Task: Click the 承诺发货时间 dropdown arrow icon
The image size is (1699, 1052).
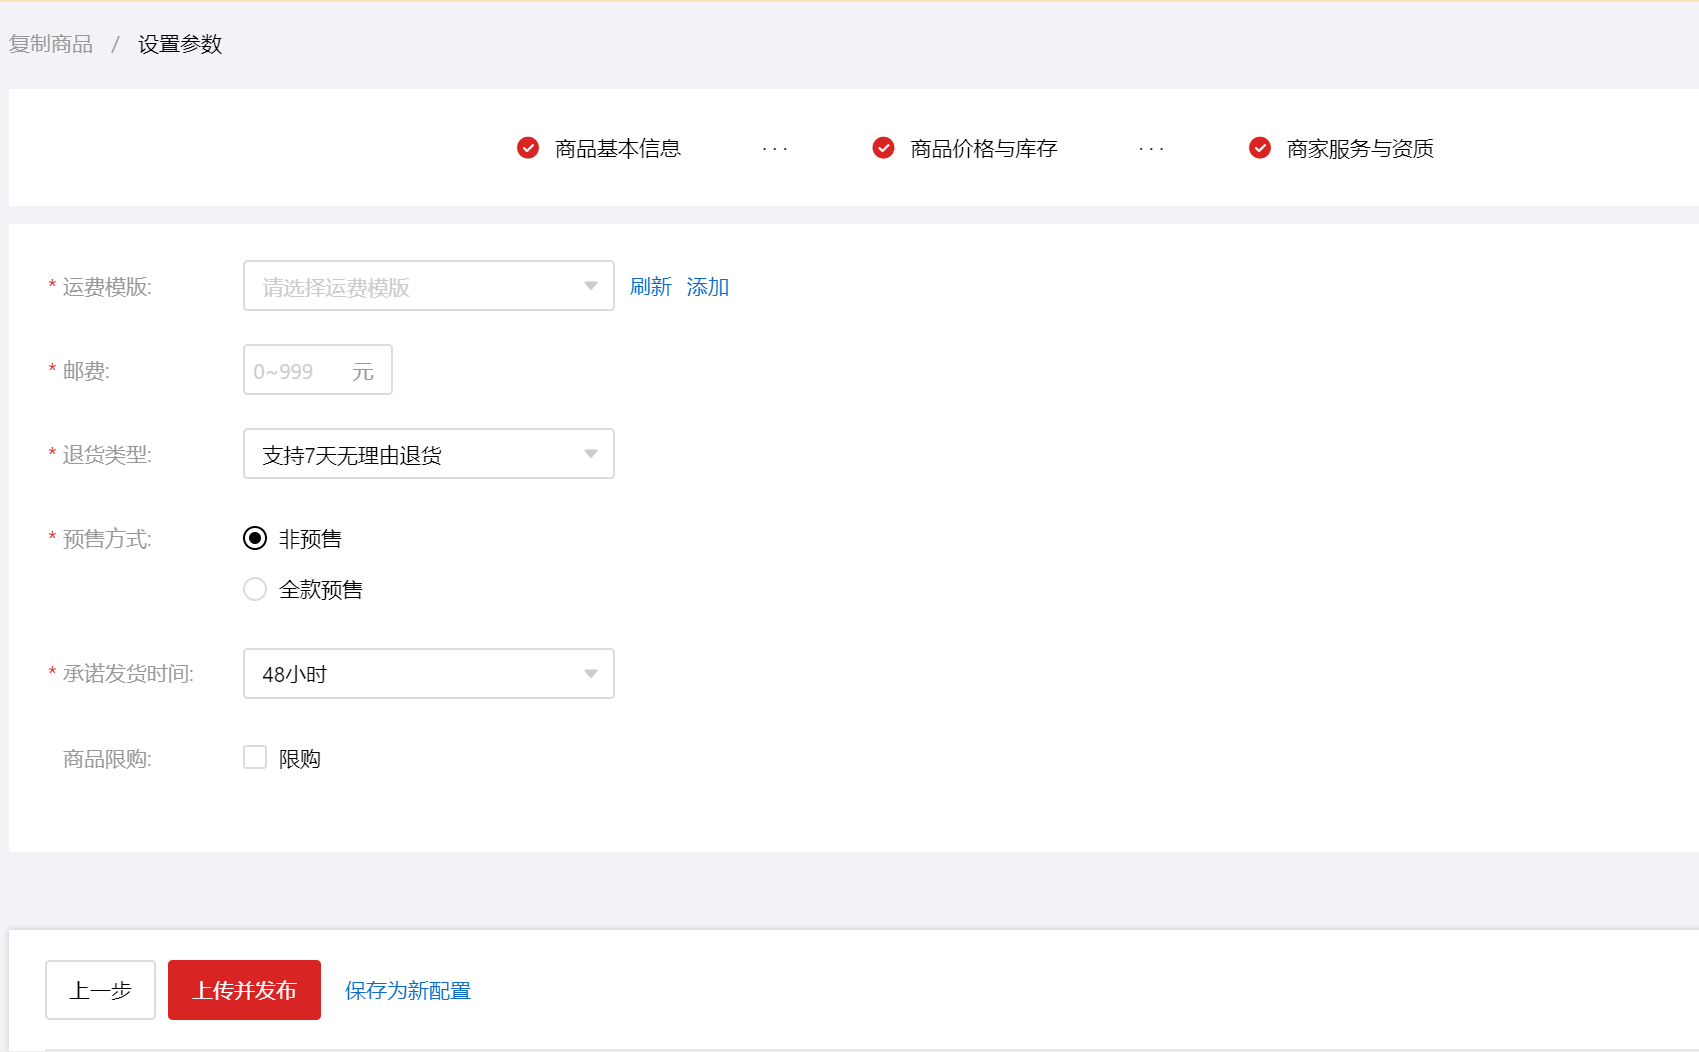Action: [591, 674]
